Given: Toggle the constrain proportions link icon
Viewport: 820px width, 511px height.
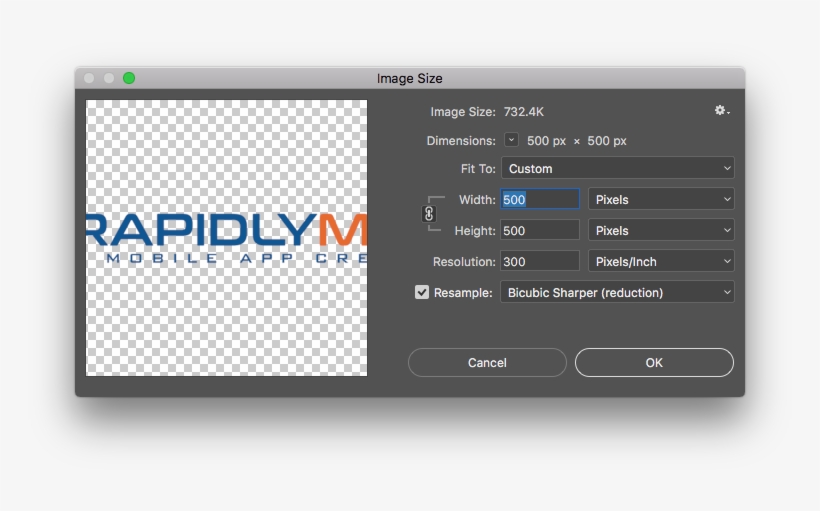Looking at the screenshot, I should click(x=429, y=214).
